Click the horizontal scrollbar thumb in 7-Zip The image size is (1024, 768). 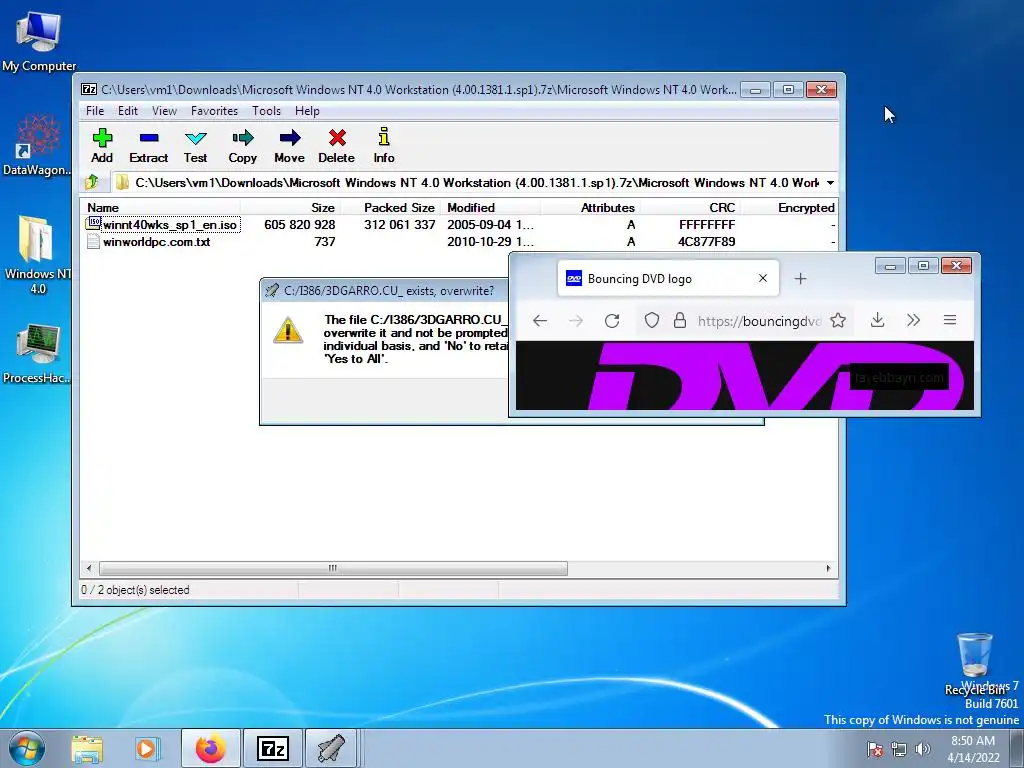click(x=332, y=568)
